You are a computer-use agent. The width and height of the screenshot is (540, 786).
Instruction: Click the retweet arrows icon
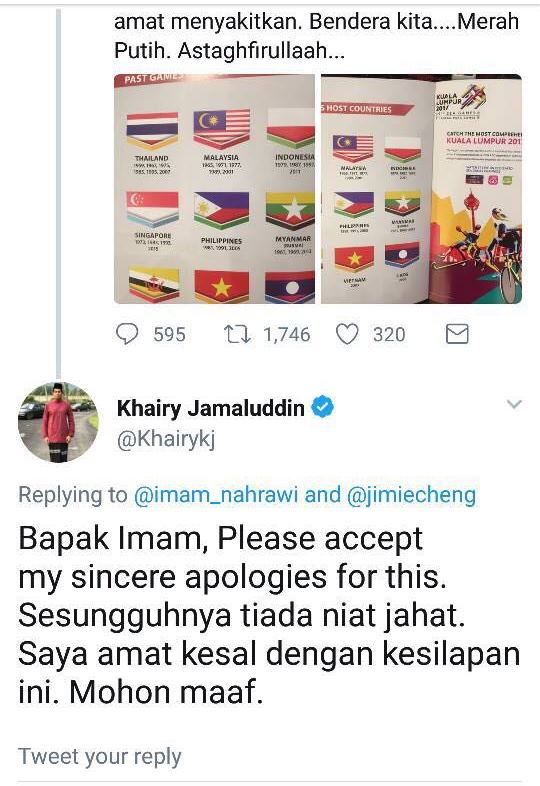tap(237, 334)
